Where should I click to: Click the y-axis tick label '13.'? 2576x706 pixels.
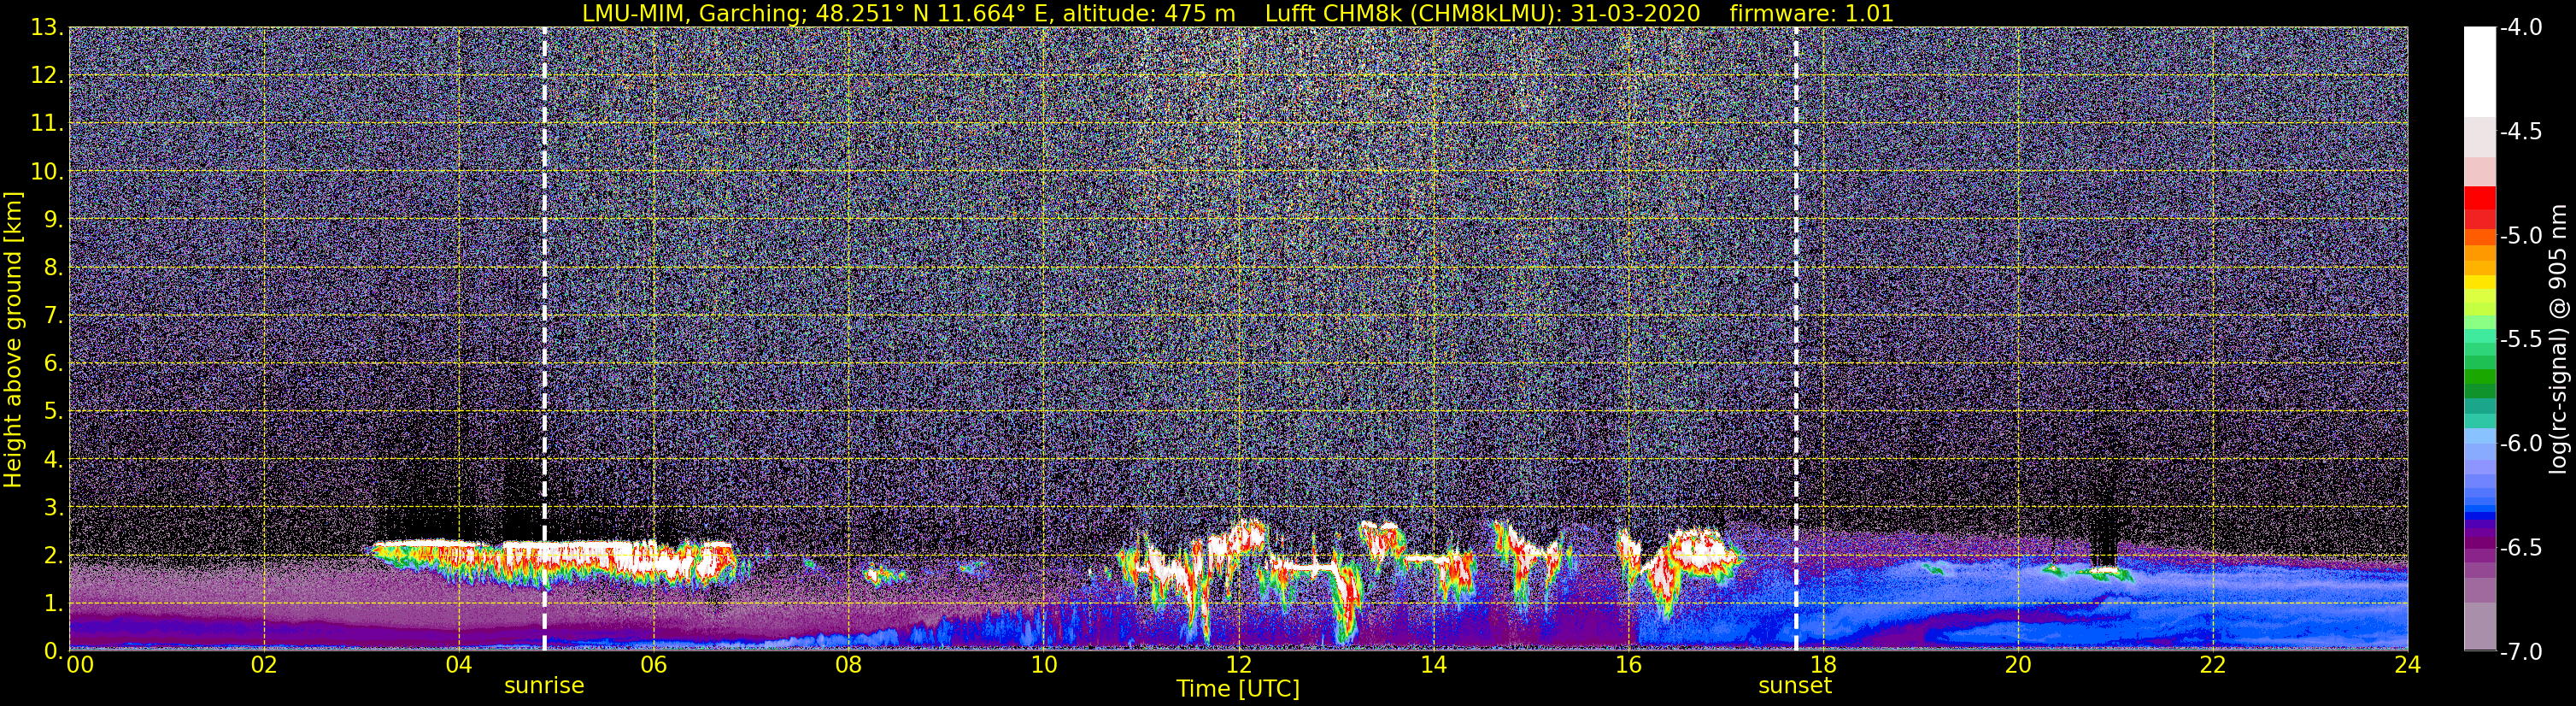pyautogui.click(x=47, y=28)
